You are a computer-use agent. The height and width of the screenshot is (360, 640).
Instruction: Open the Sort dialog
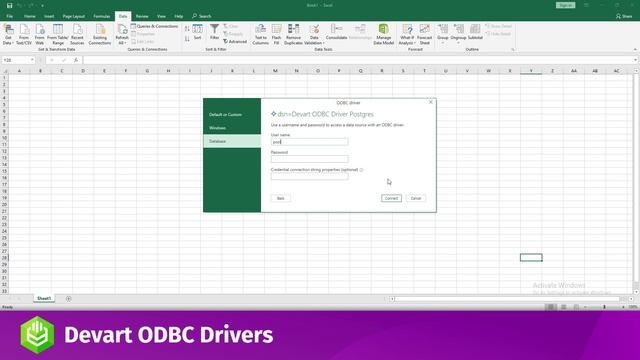tap(198, 32)
